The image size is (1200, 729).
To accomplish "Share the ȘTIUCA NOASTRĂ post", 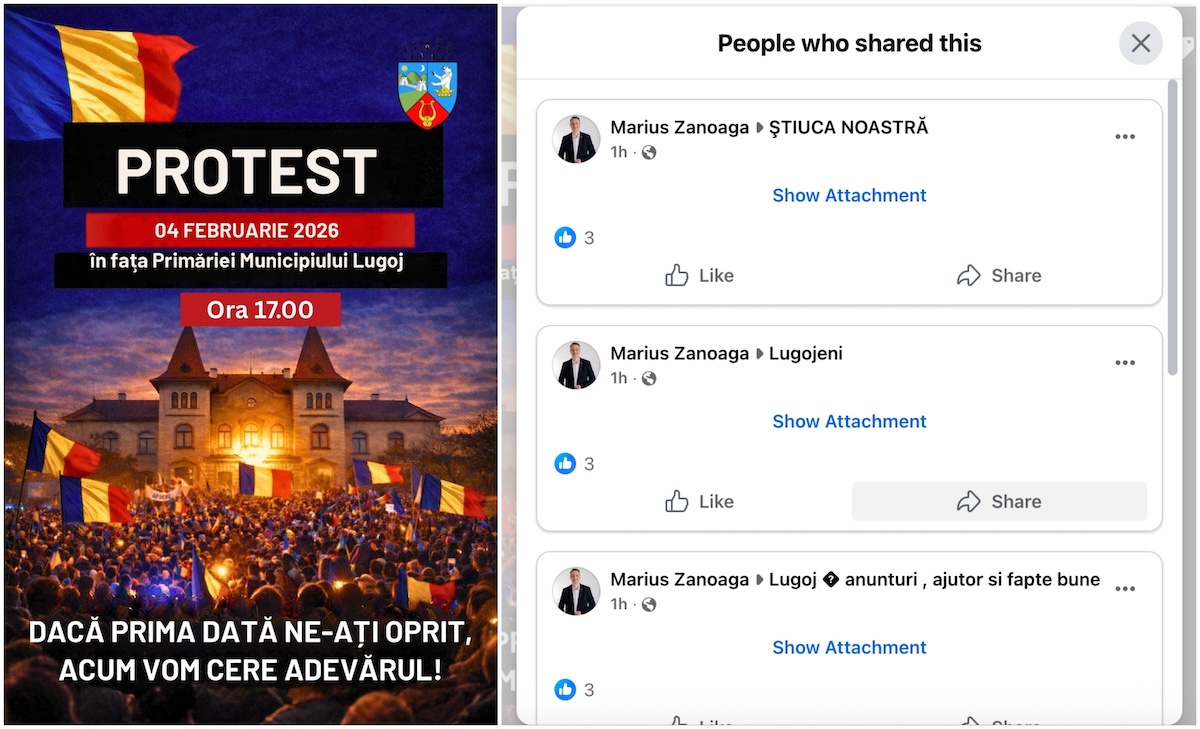I will pyautogui.click(x=999, y=276).
